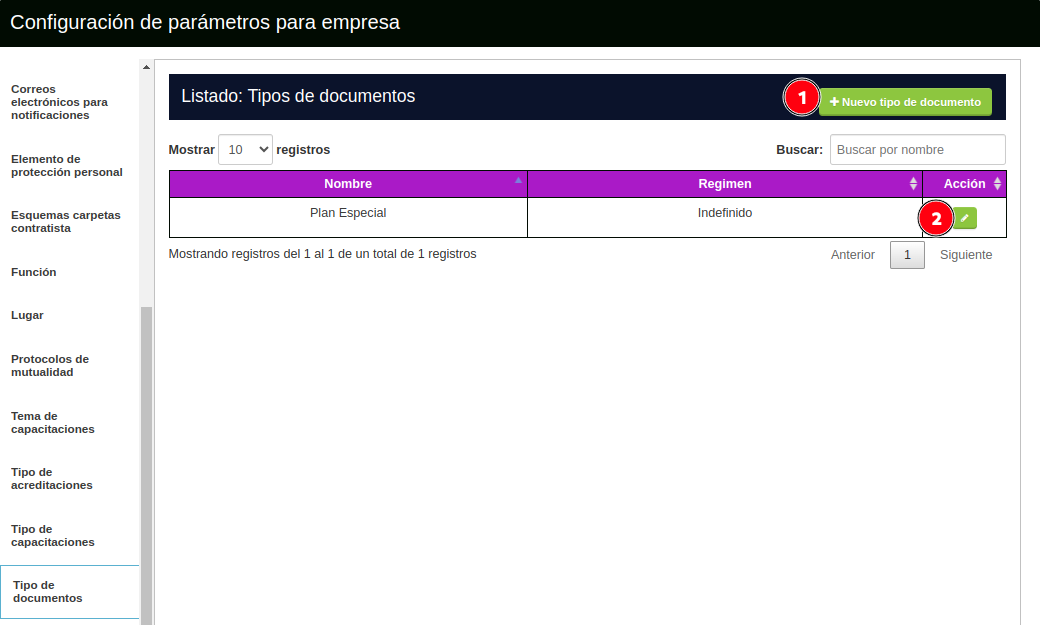Viewport: 1040px width, 625px height.
Task: Sort table by Regimen column header
Action: [724, 184]
